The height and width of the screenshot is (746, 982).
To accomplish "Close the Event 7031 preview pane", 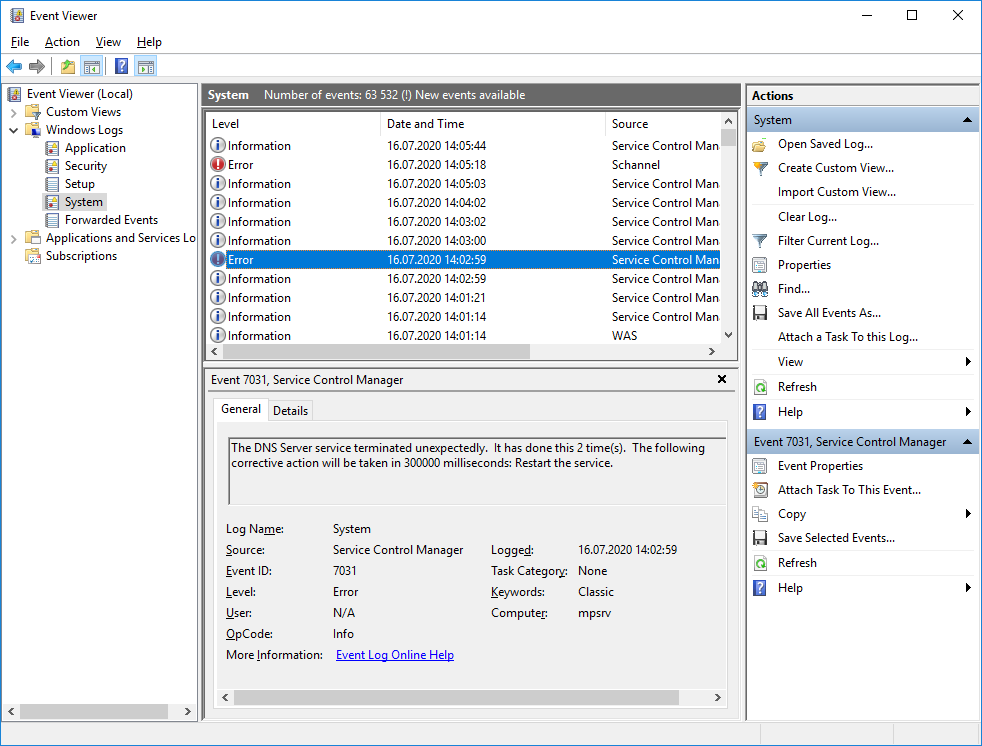I will pos(722,379).
